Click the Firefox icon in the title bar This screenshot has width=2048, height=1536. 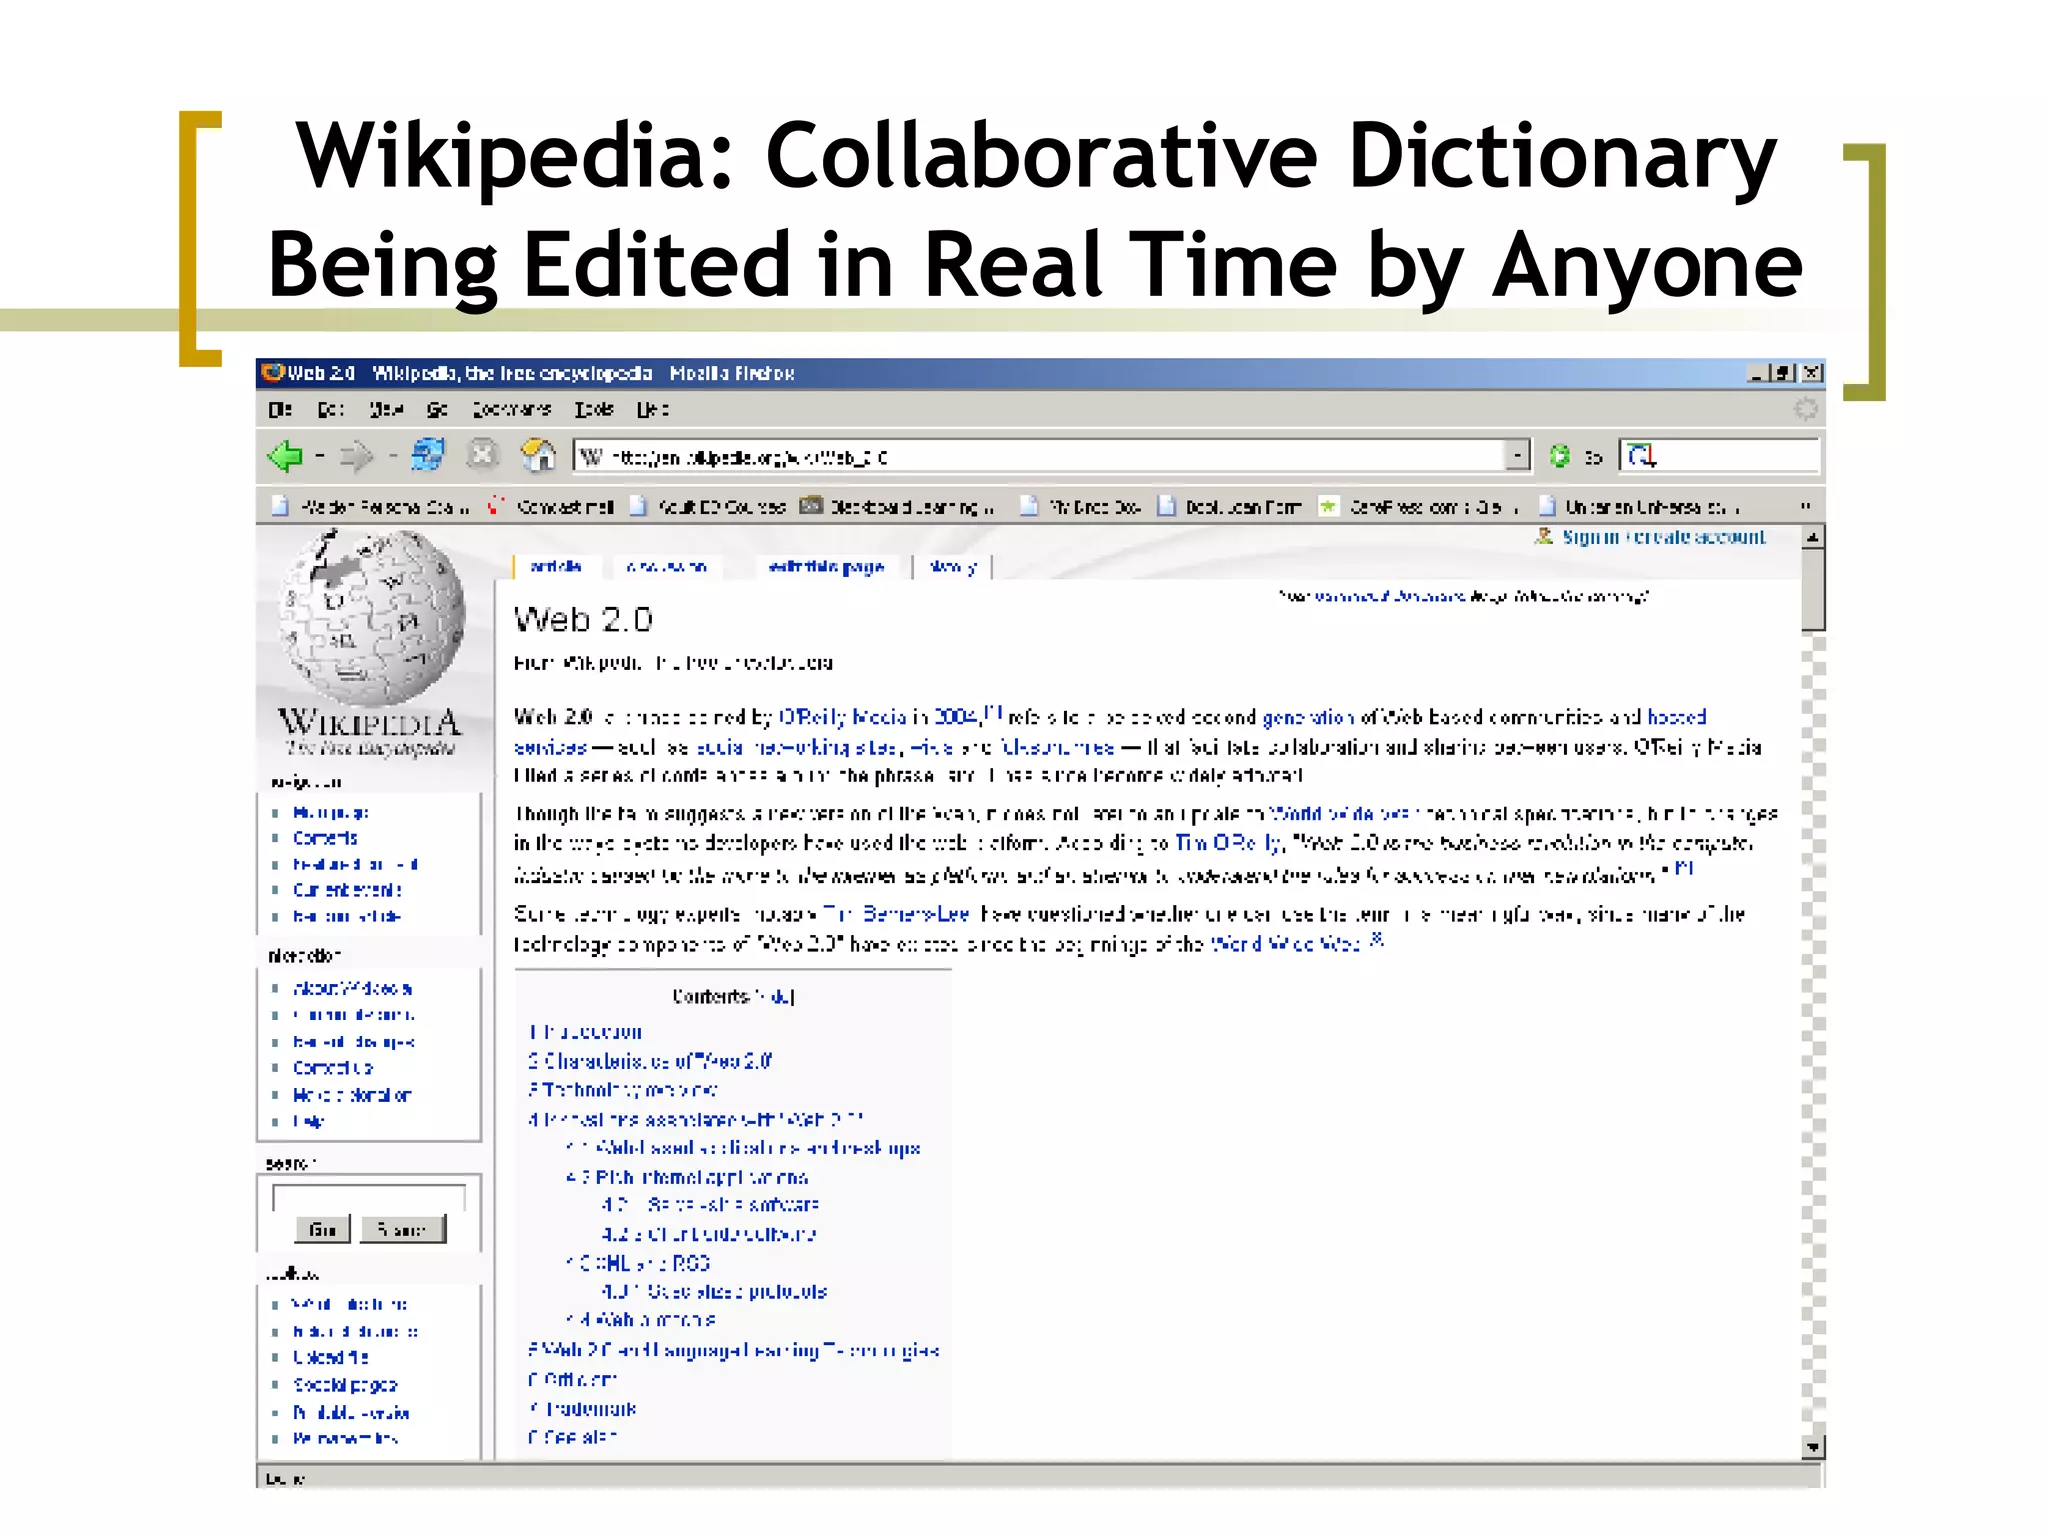click(x=272, y=373)
